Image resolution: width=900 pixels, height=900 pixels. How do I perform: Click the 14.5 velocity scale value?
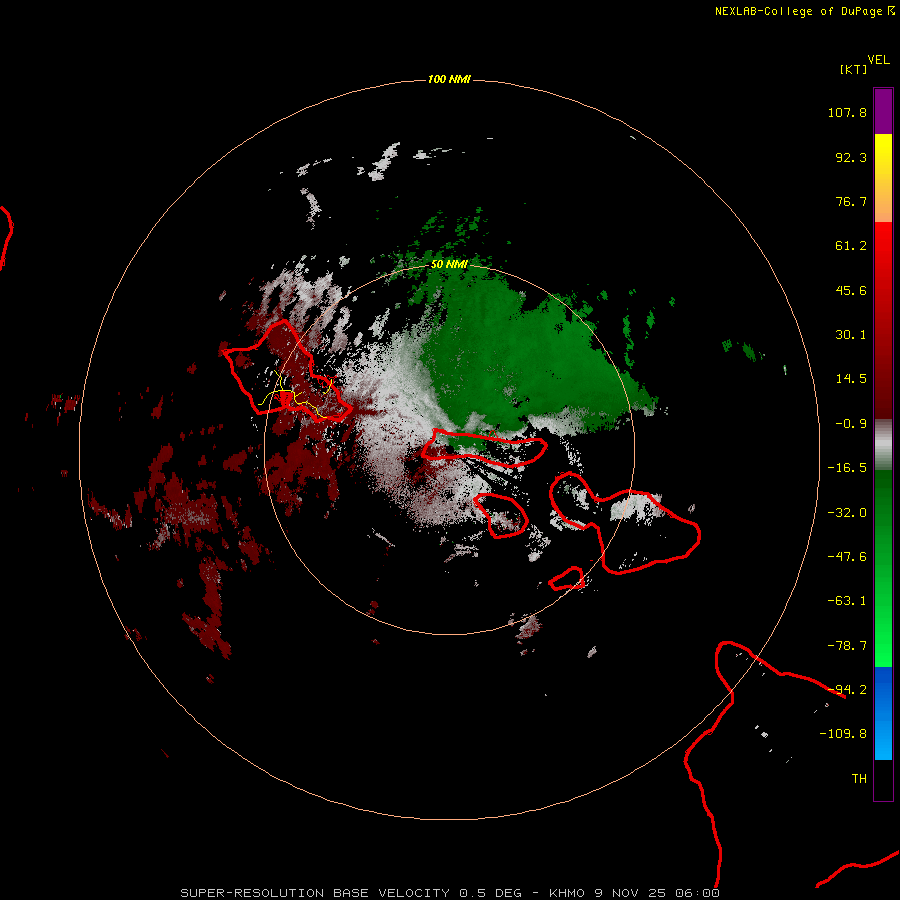click(851, 379)
